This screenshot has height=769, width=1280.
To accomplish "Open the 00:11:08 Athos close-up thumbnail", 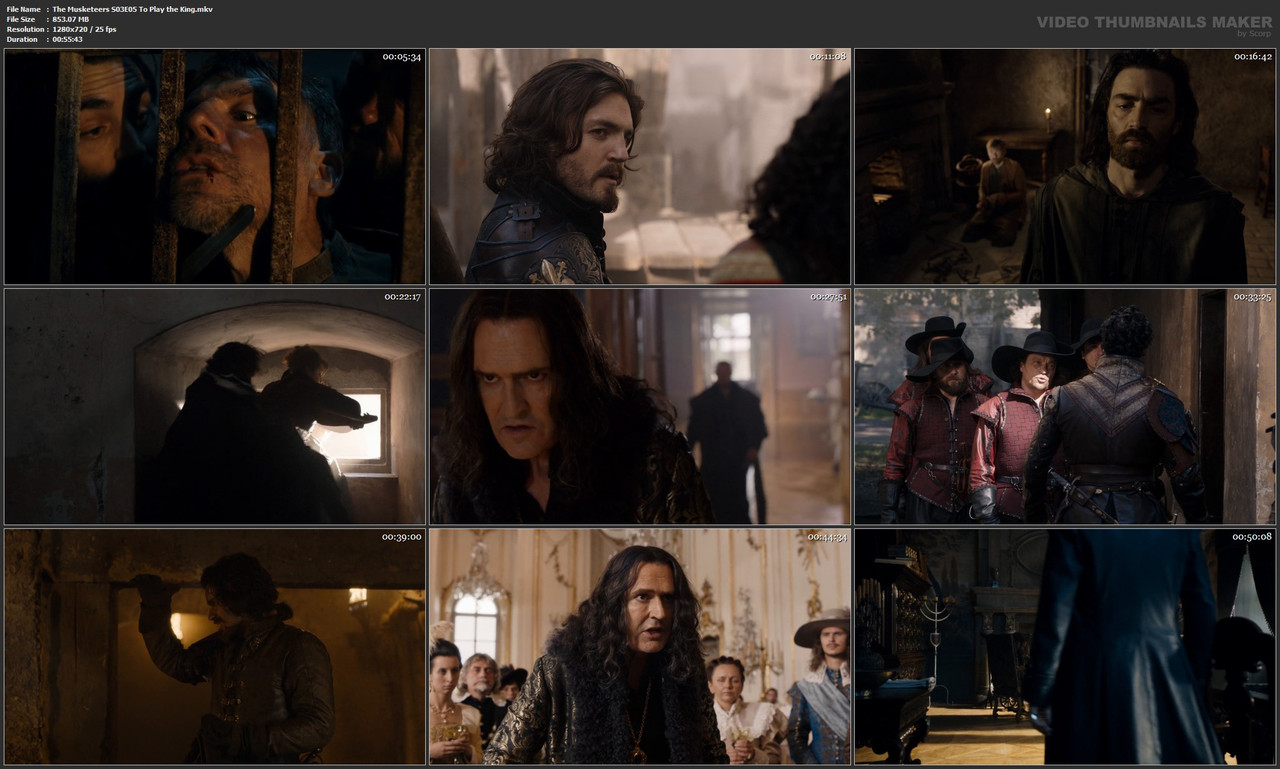I will pyautogui.click(x=640, y=165).
